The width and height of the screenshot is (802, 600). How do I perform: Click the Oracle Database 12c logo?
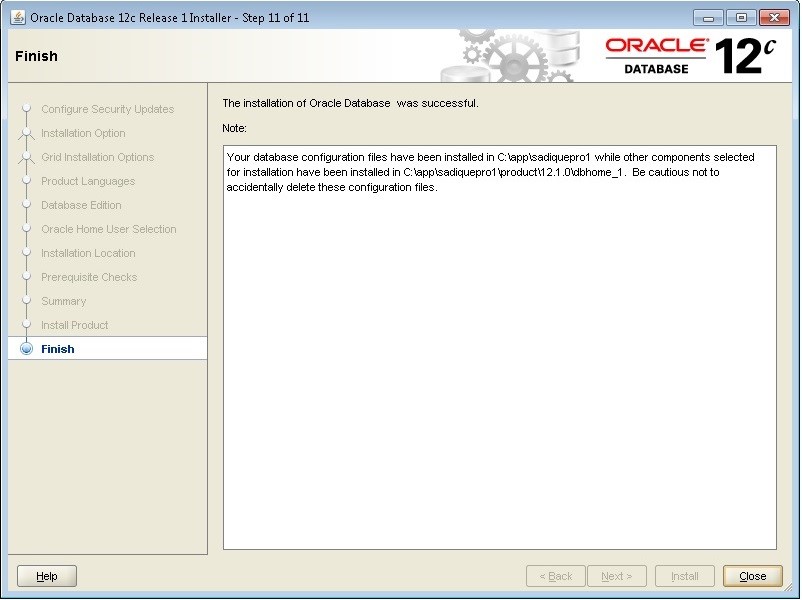[690, 56]
